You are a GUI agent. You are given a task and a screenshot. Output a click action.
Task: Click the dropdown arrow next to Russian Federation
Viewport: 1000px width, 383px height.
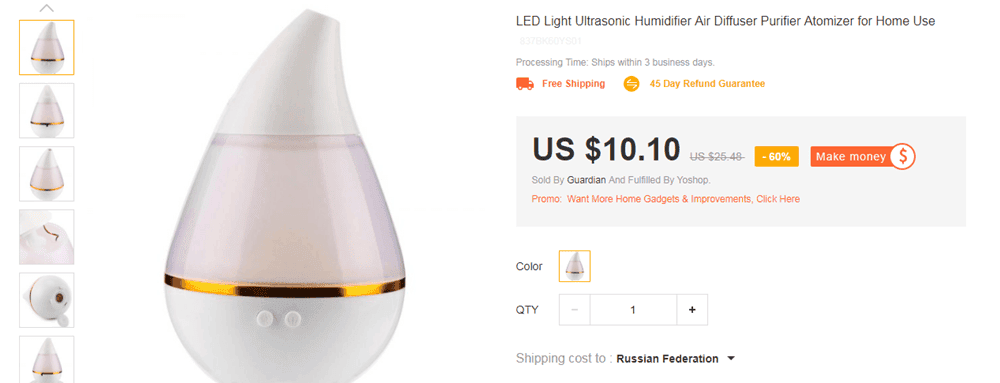(x=731, y=359)
